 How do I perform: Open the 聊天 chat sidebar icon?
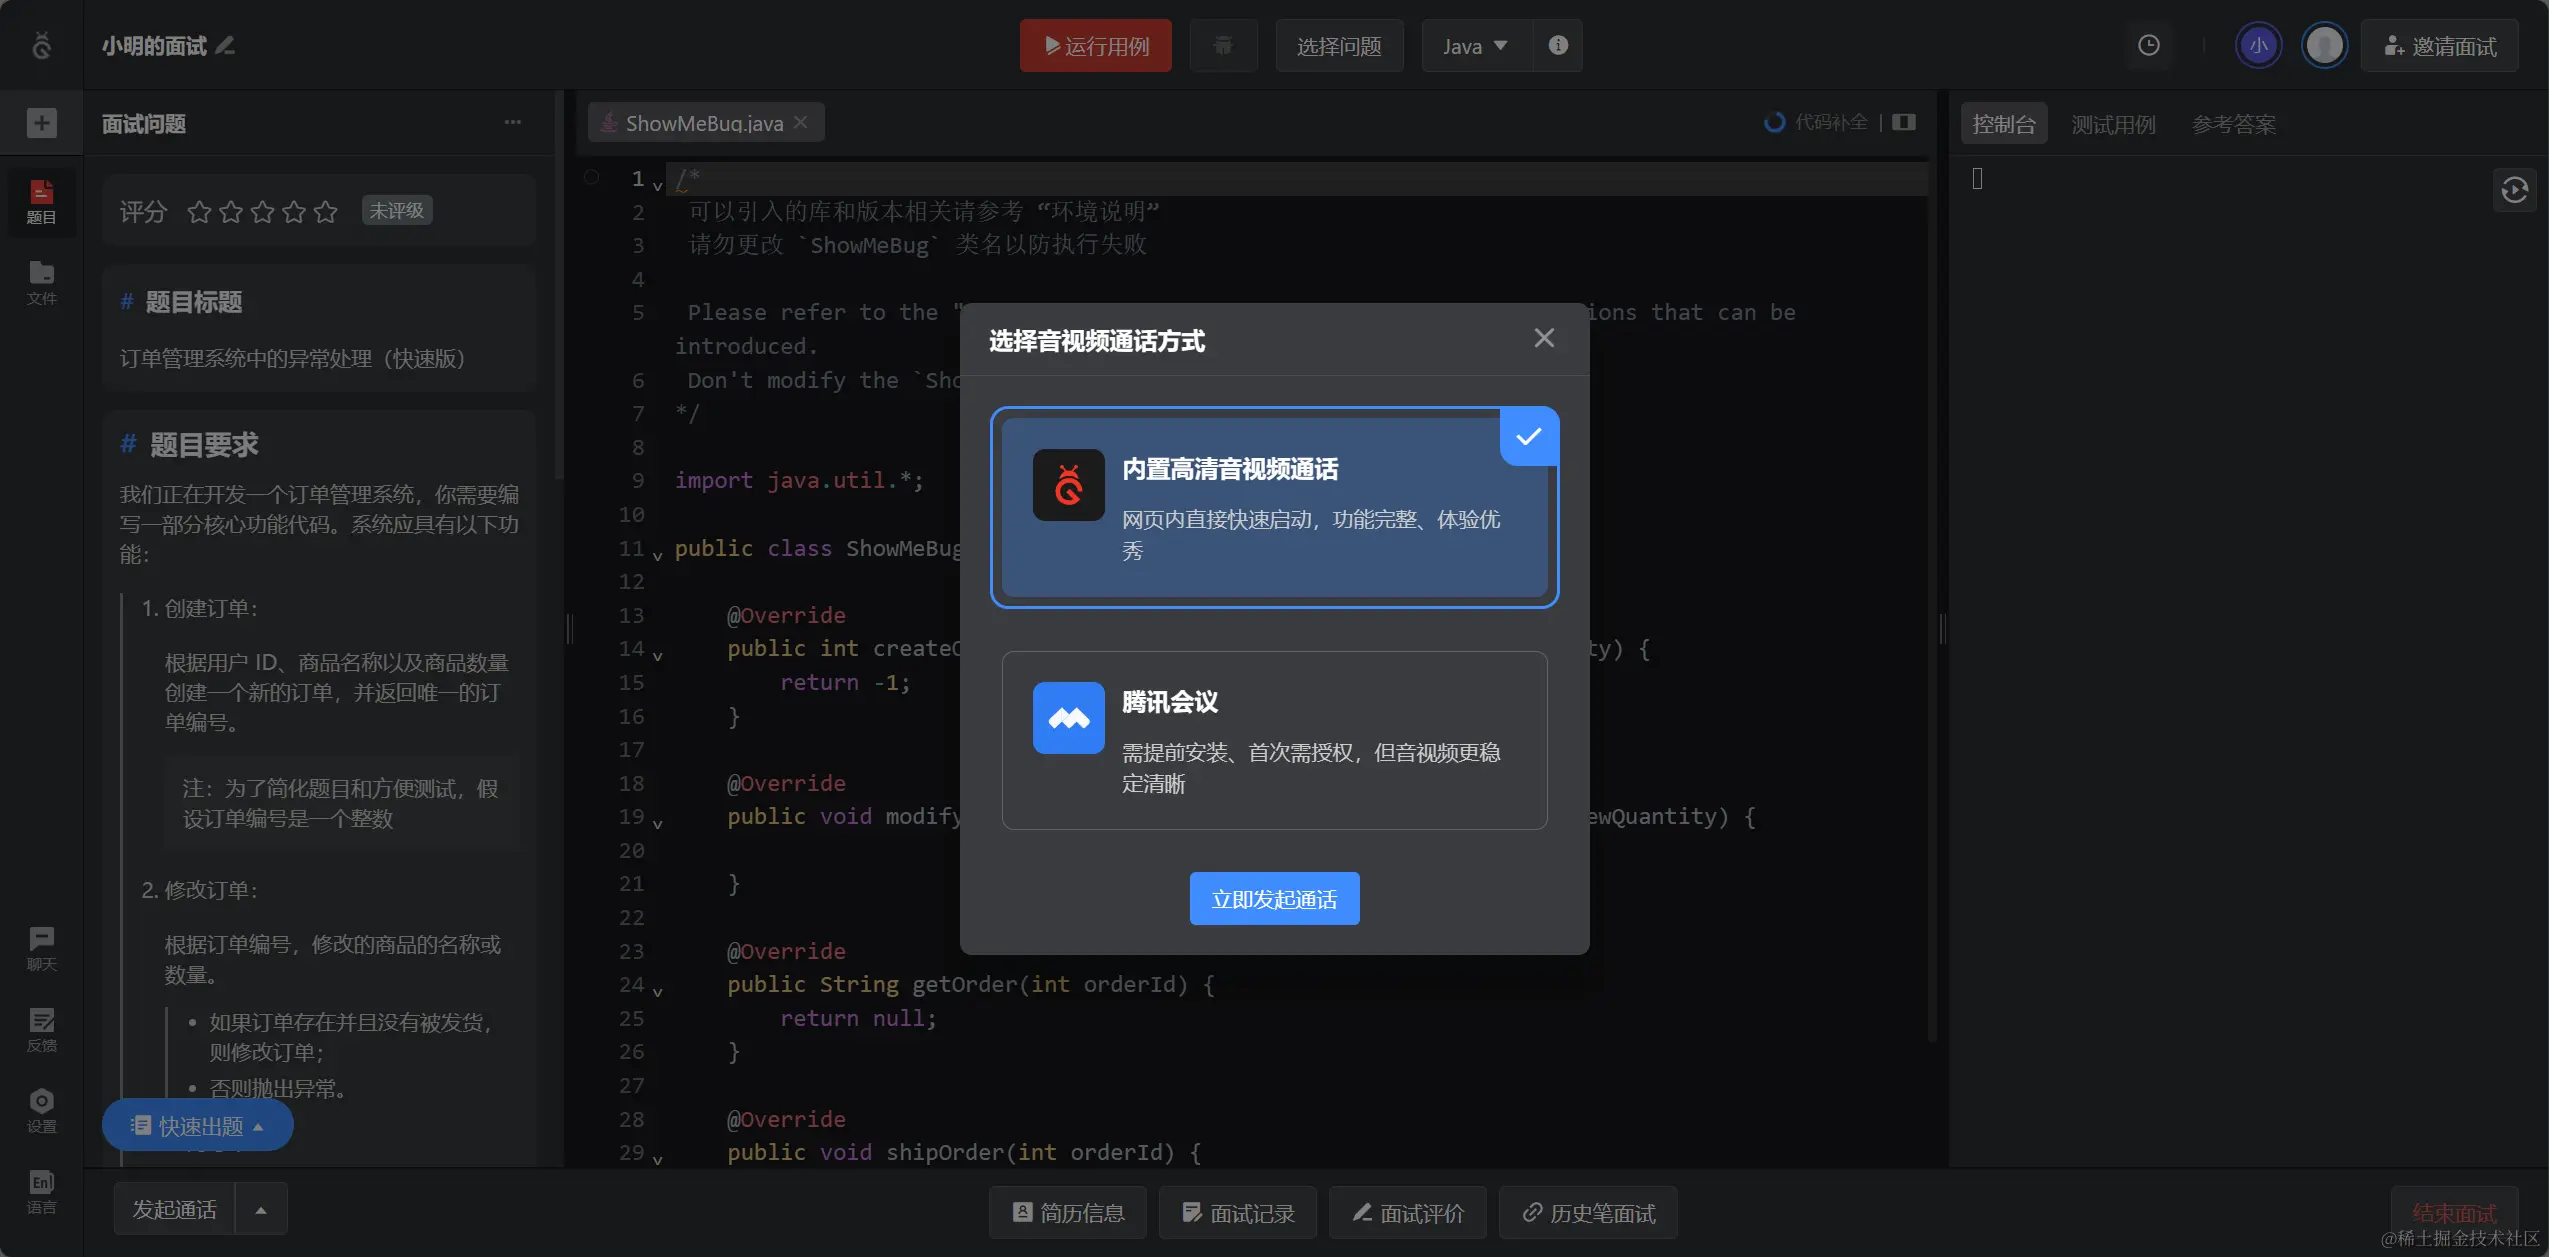41,947
